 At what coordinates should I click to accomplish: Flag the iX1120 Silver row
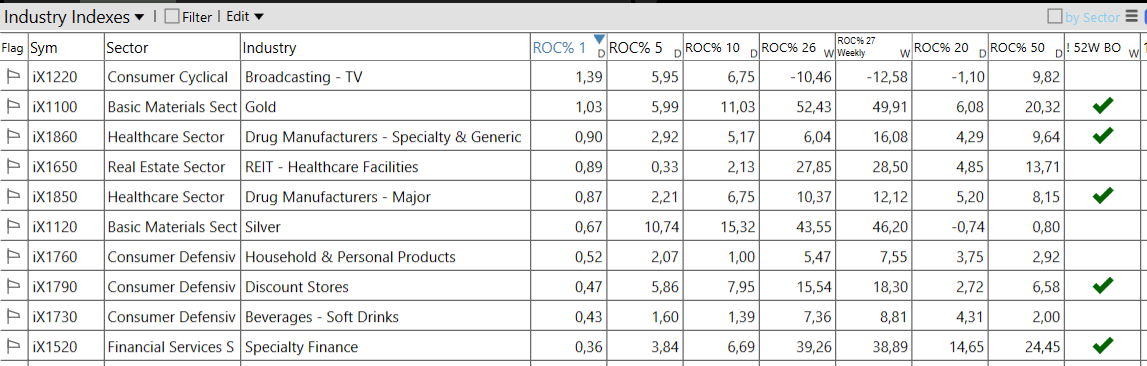tap(12, 227)
